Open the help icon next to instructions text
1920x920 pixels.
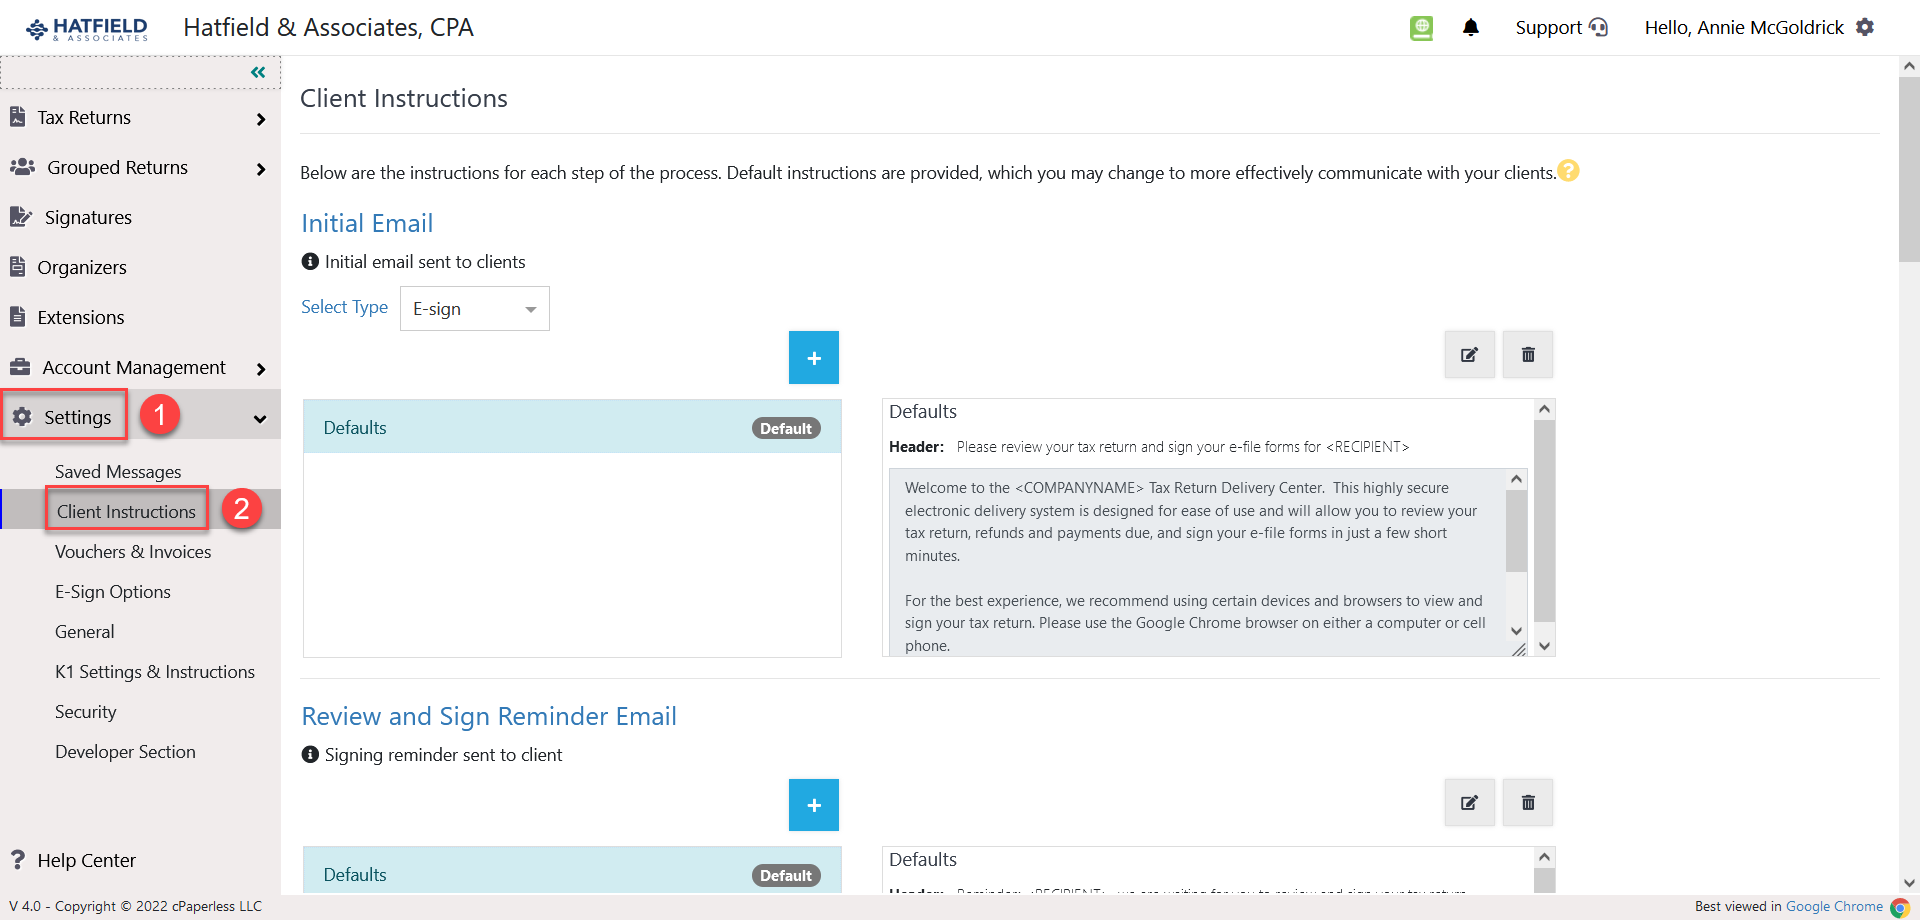[1570, 171]
